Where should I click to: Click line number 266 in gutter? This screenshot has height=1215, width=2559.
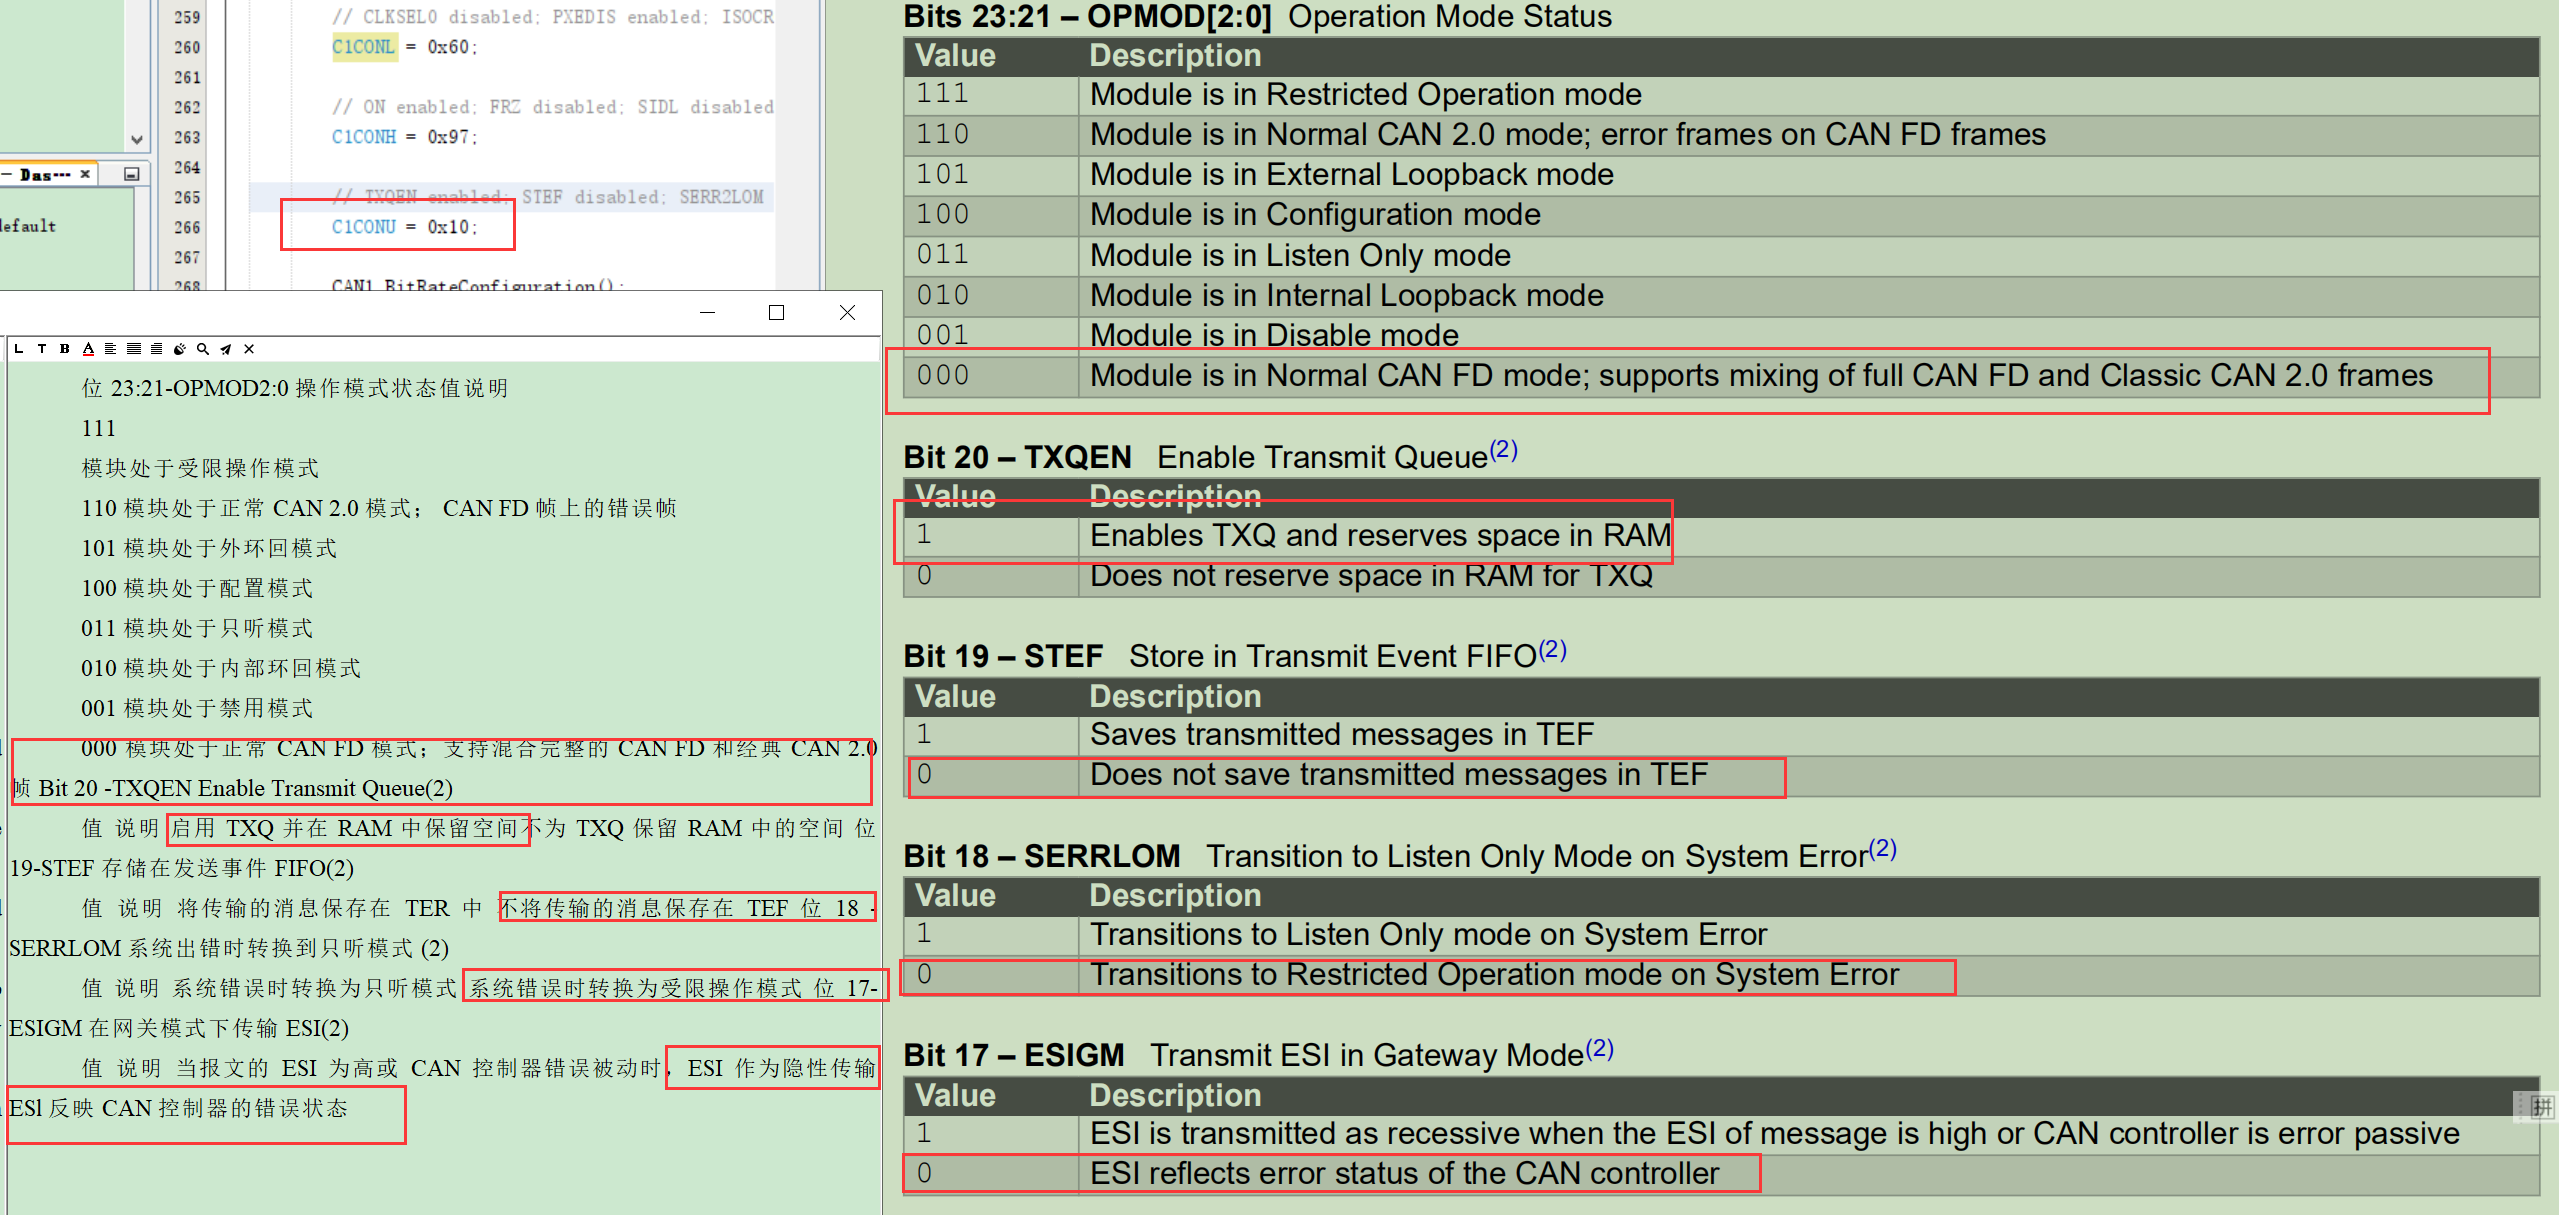(x=187, y=227)
